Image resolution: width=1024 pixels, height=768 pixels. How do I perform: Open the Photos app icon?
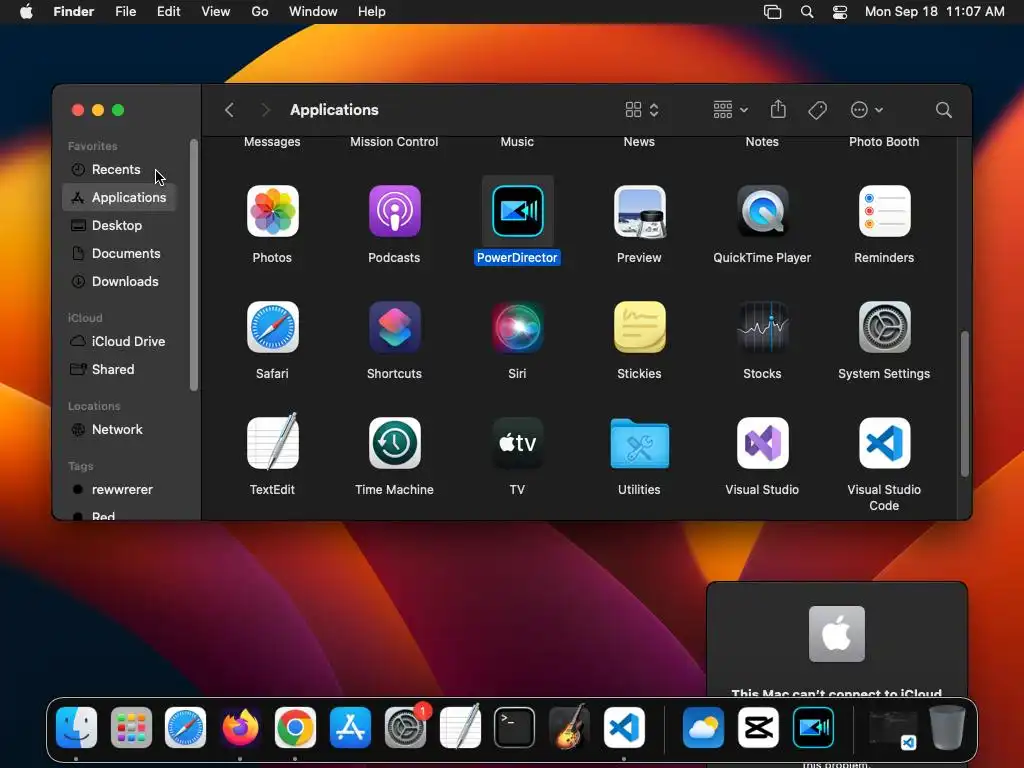coord(272,211)
